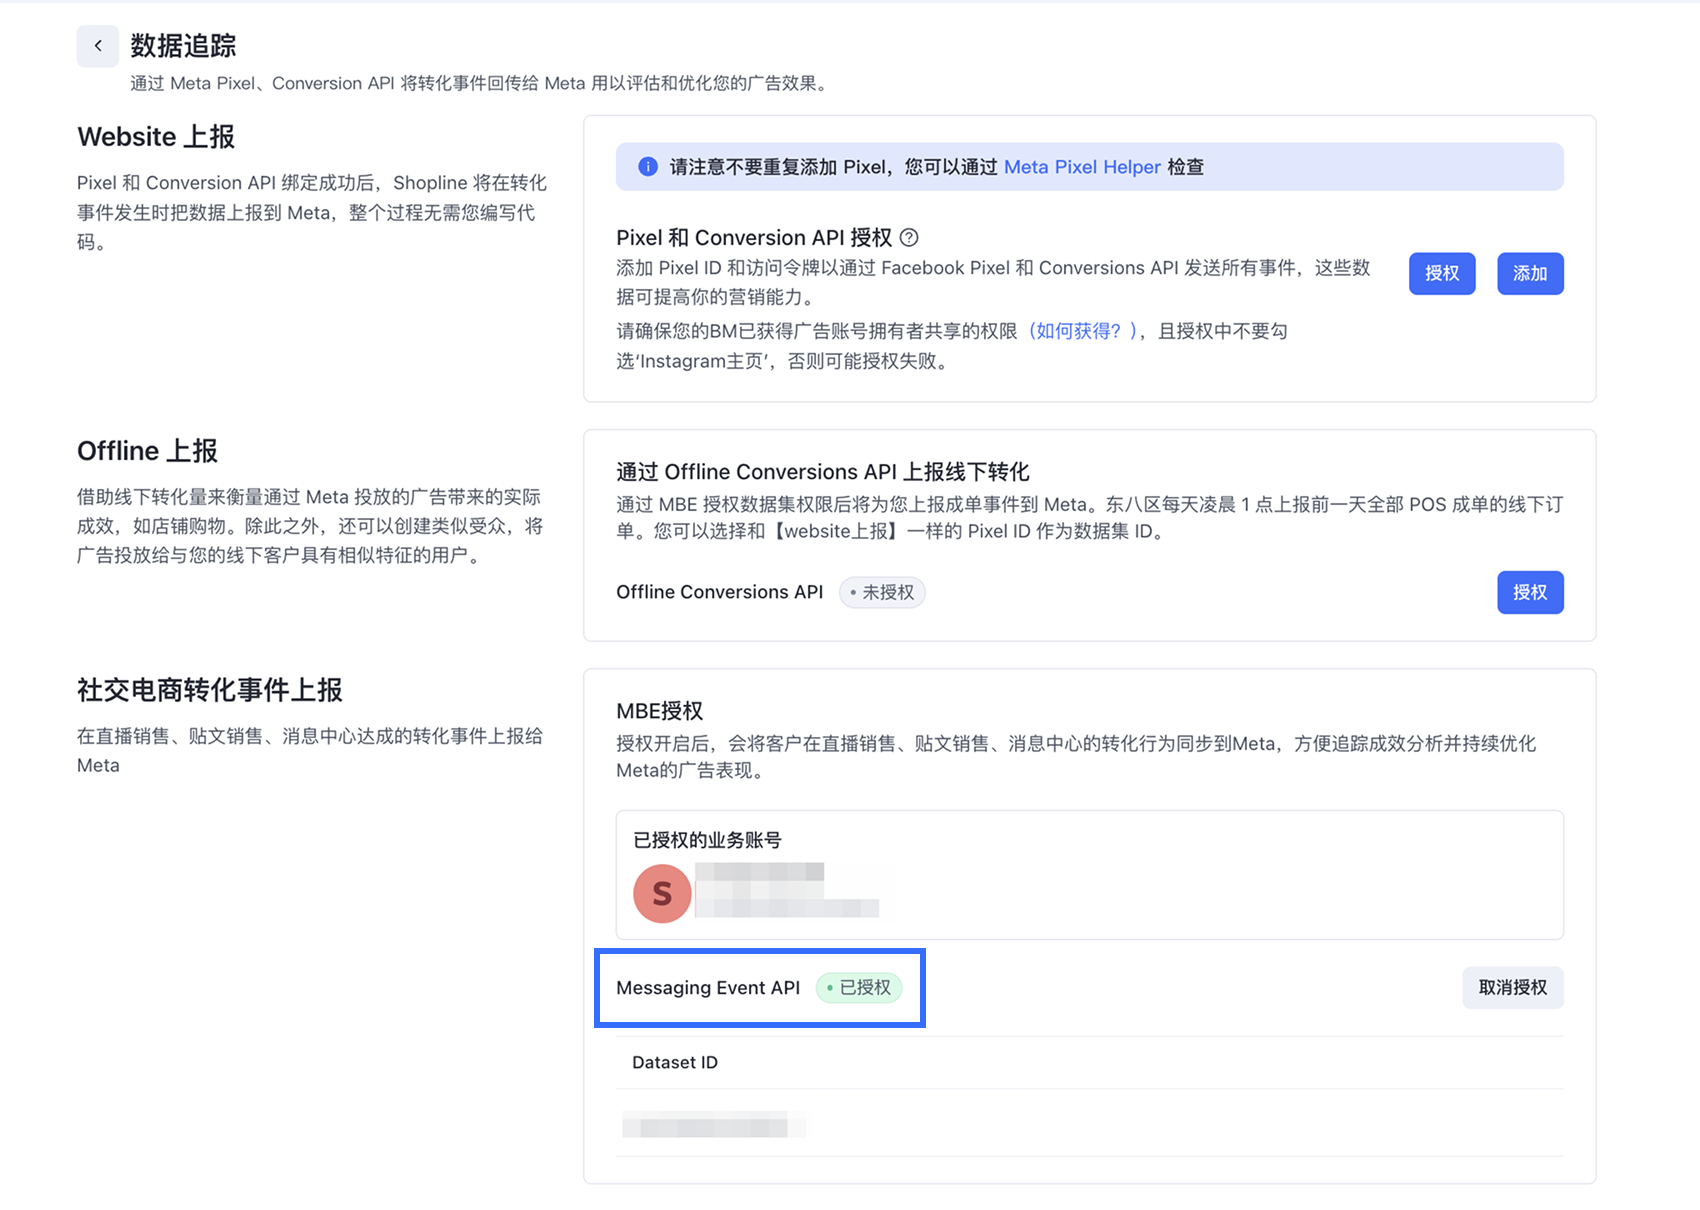Click 取消授权 for Messaging Event API
1700x1210 pixels.
click(1513, 988)
